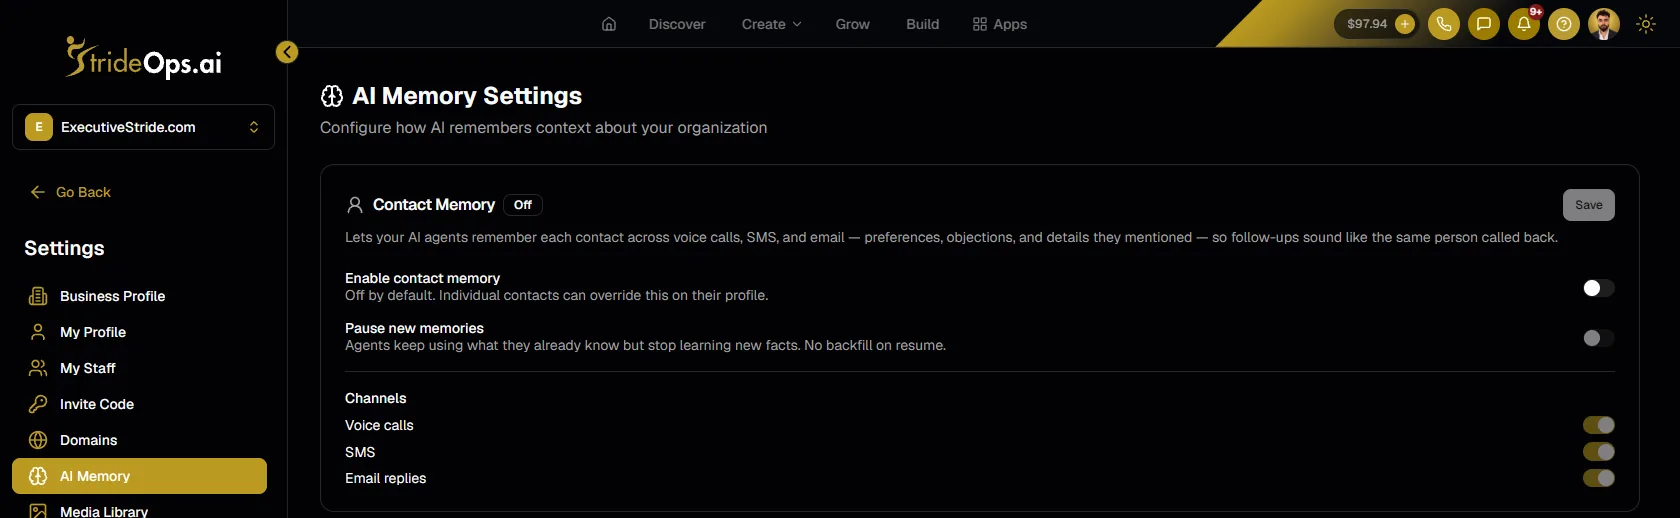
Task: Click the 9+ notification count badge
Action: [x=1536, y=12]
